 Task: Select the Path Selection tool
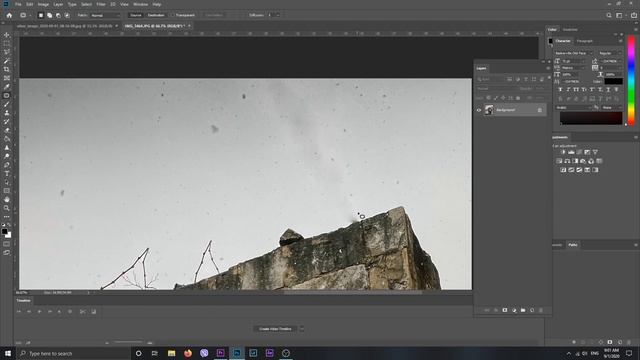tap(7, 182)
